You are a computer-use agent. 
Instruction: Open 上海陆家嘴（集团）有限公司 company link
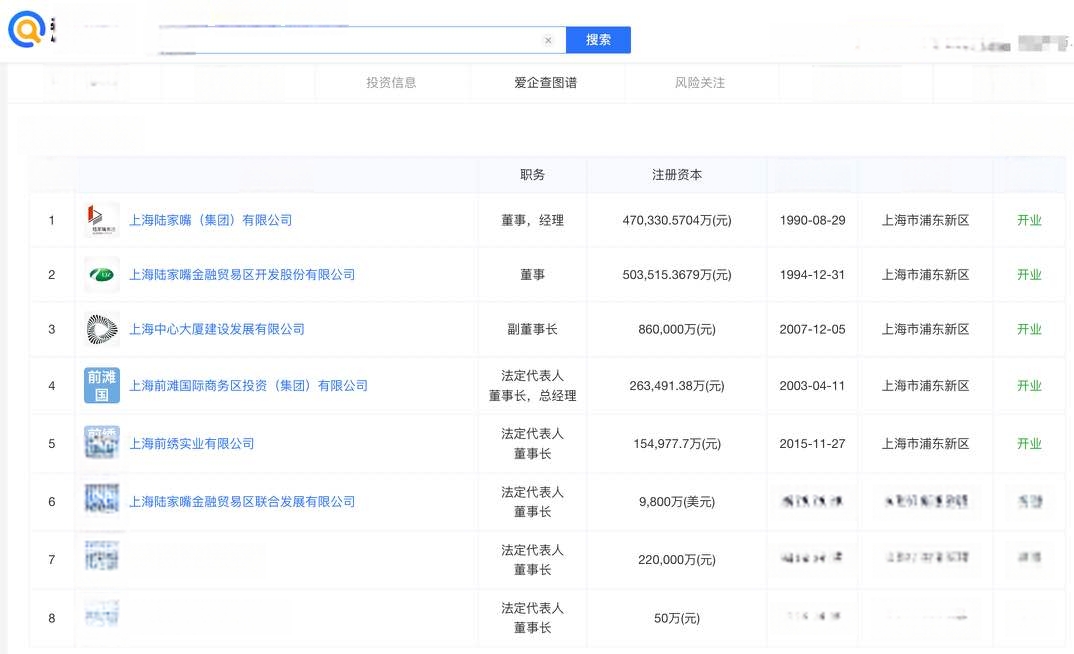(211, 220)
